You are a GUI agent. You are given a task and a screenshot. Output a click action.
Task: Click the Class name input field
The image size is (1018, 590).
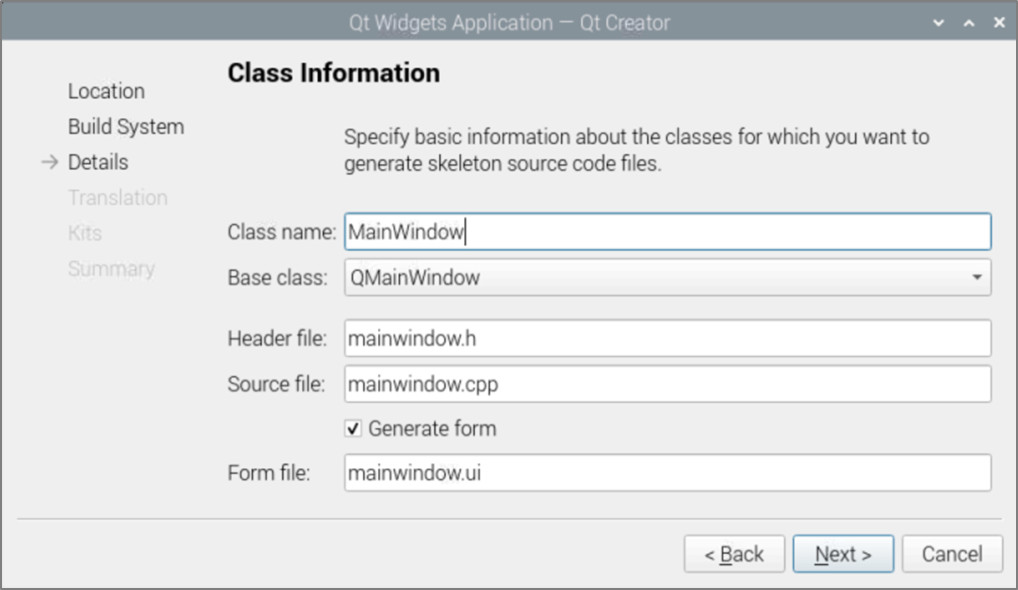[667, 232]
